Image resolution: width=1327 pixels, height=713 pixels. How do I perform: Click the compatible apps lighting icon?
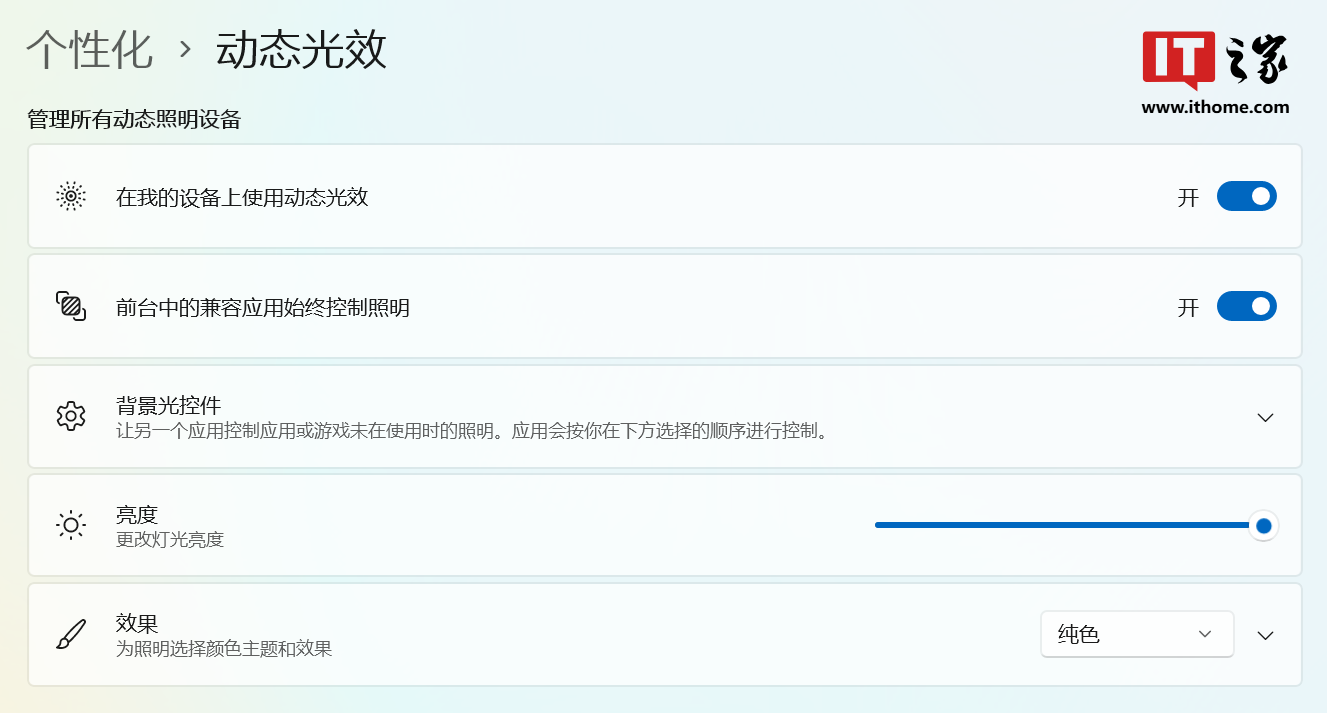pos(70,306)
